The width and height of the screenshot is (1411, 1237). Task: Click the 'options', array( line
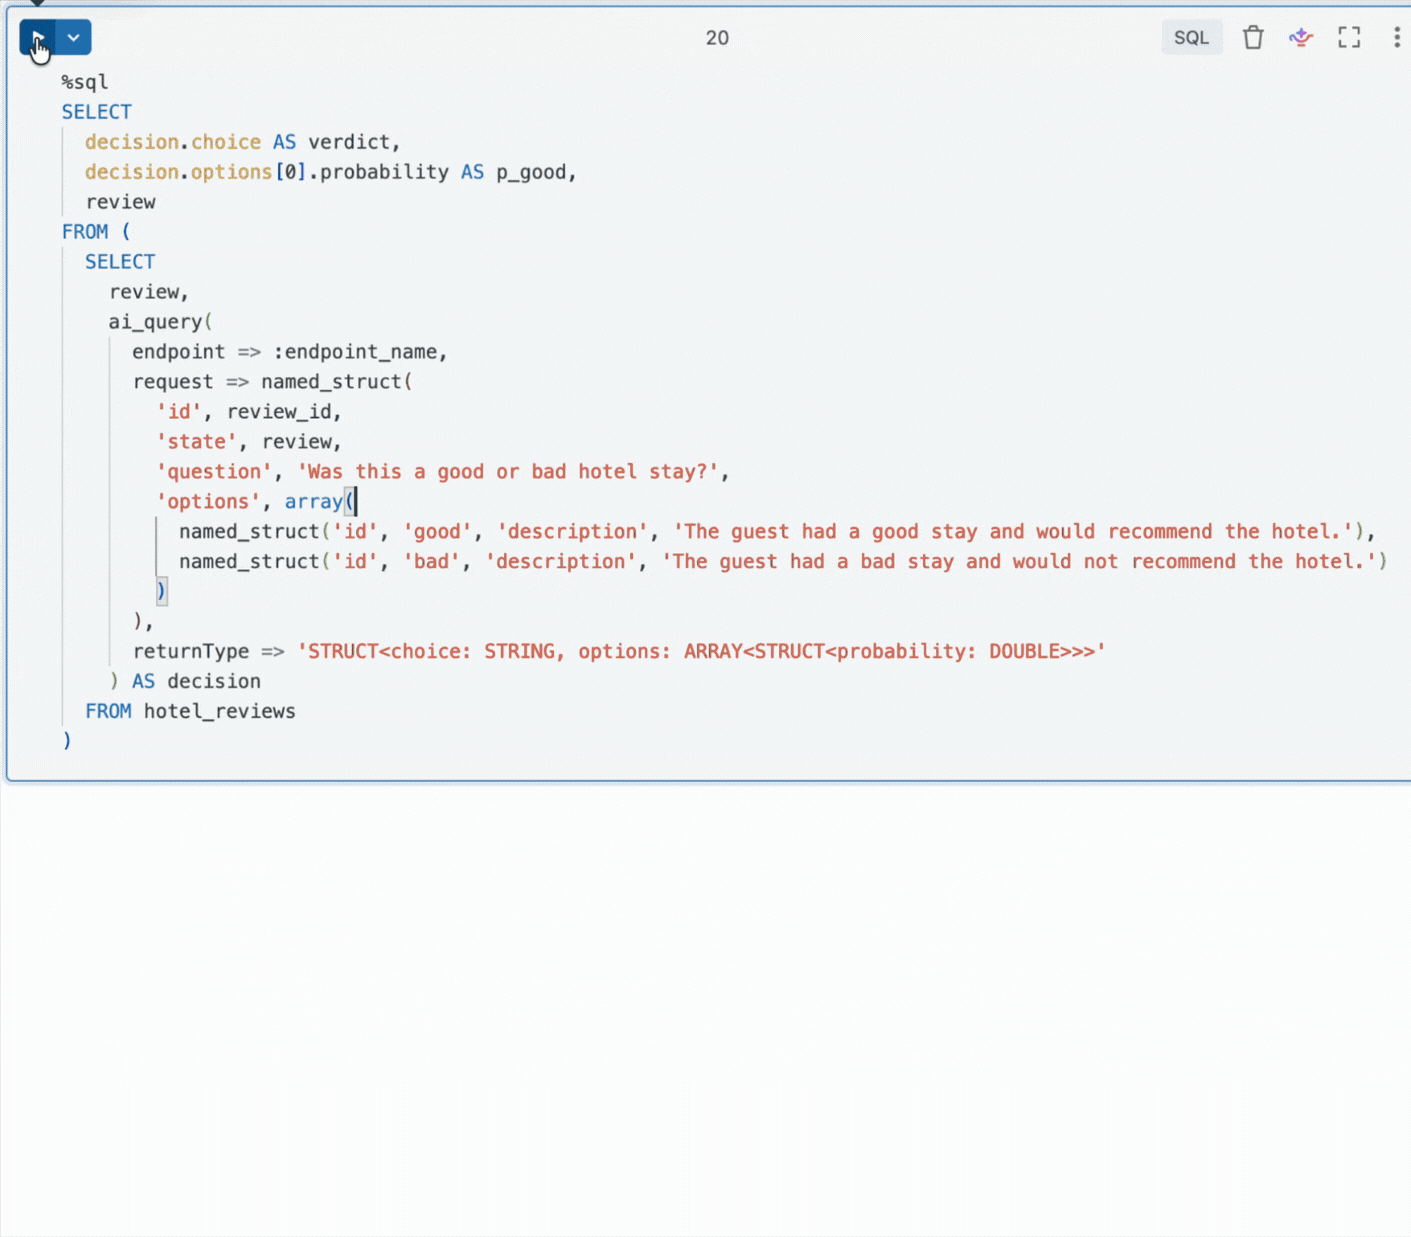point(256,502)
